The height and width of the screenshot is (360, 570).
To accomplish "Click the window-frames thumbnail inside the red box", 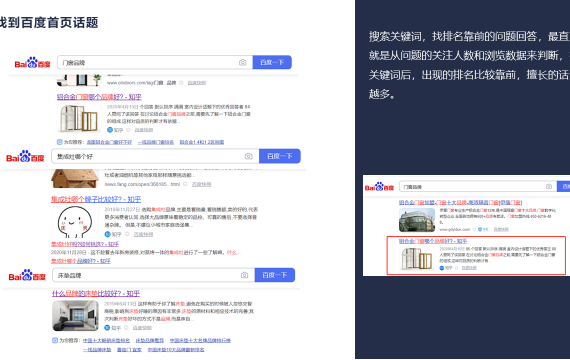I will [x=417, y=259].
